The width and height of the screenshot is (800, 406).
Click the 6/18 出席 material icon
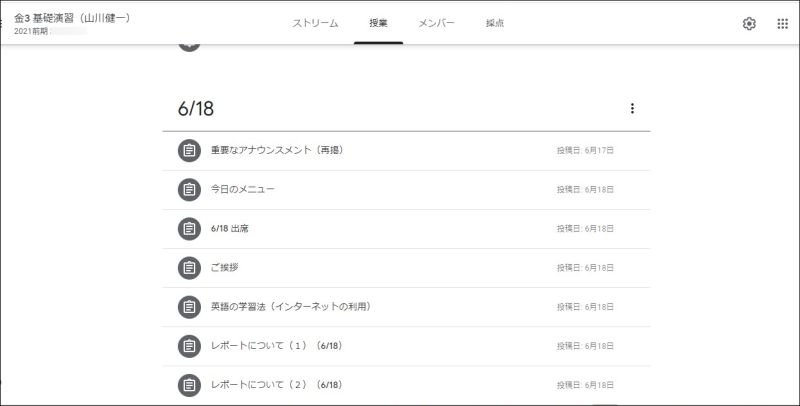coord(189,229)
